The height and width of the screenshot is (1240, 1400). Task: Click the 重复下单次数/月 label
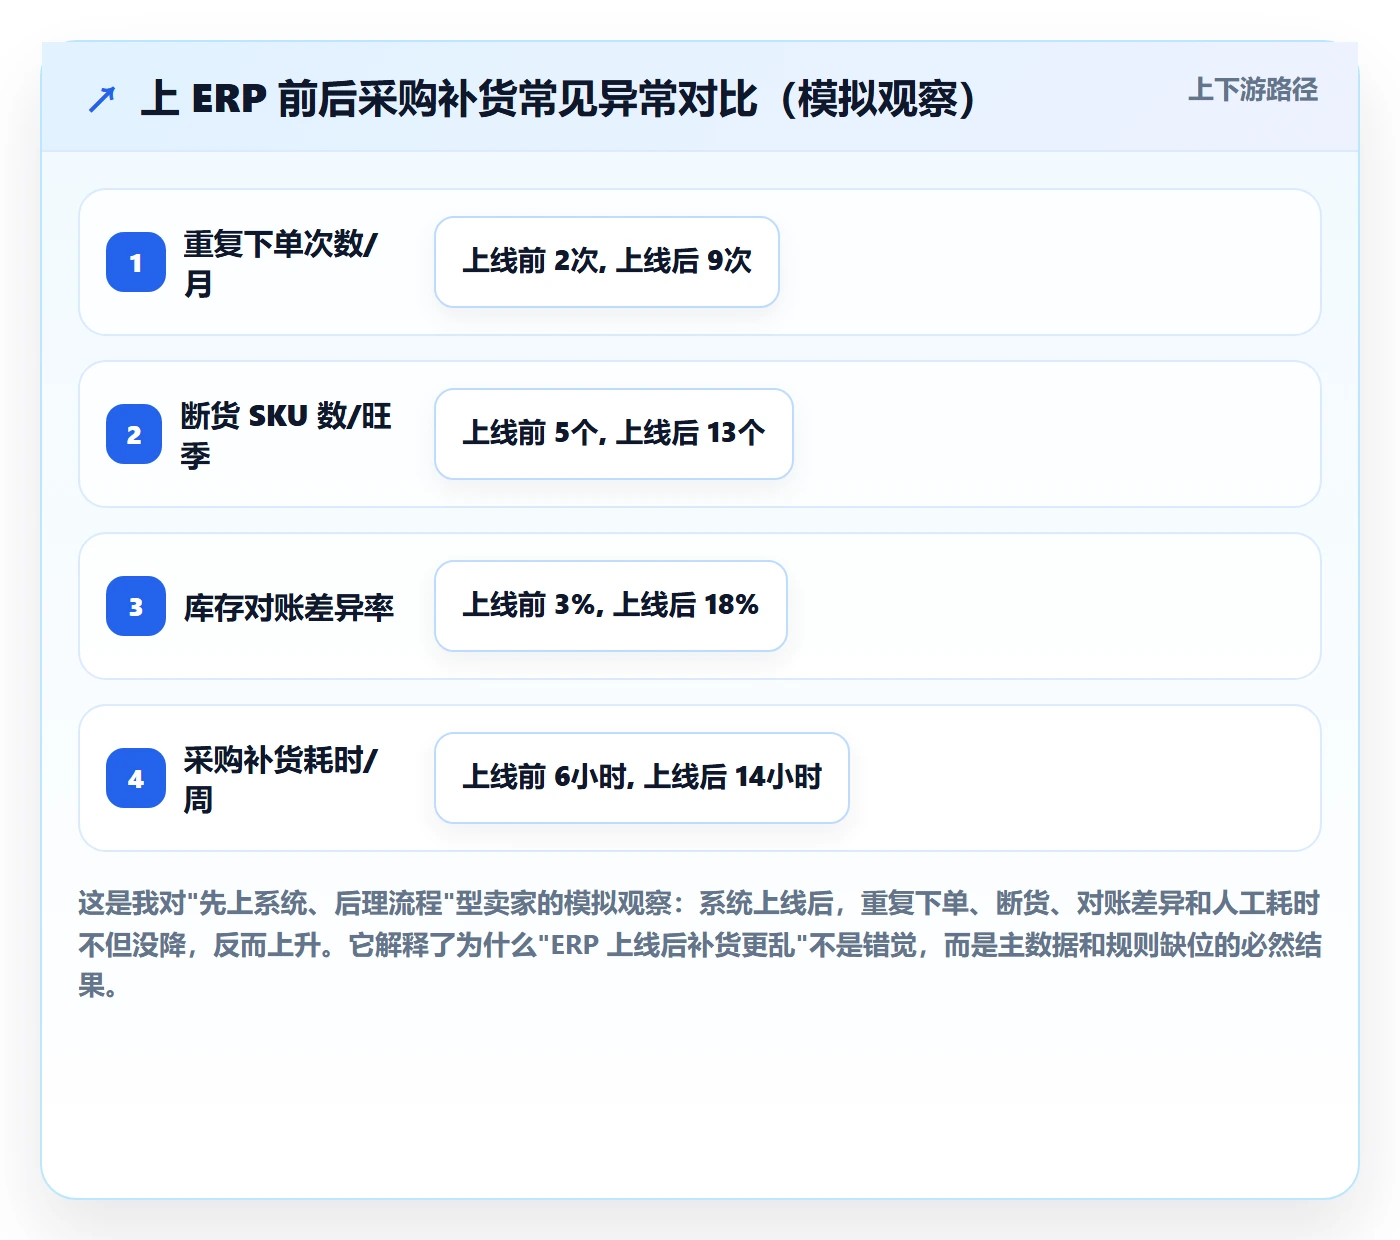point(281,263)
